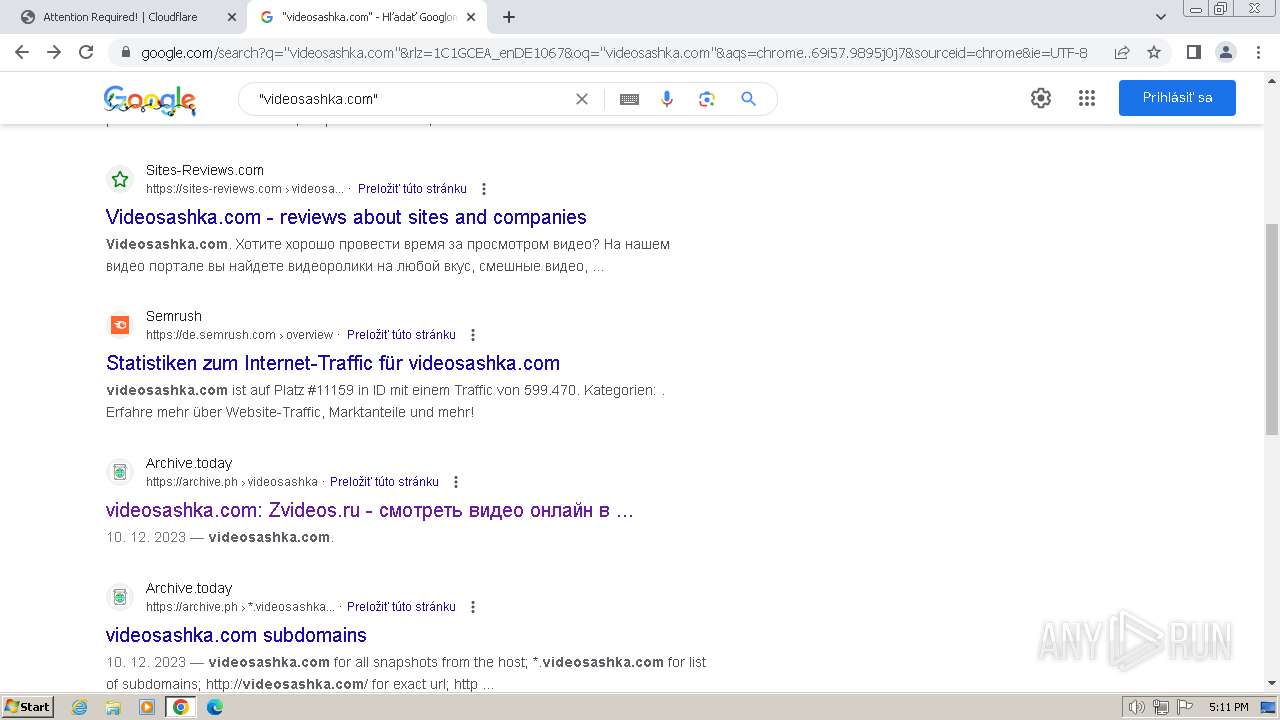Open Statistiken zum Internet-Traffic Semrush result
The width and height of the screenshot is (1280, 720).
coord(333,363)
